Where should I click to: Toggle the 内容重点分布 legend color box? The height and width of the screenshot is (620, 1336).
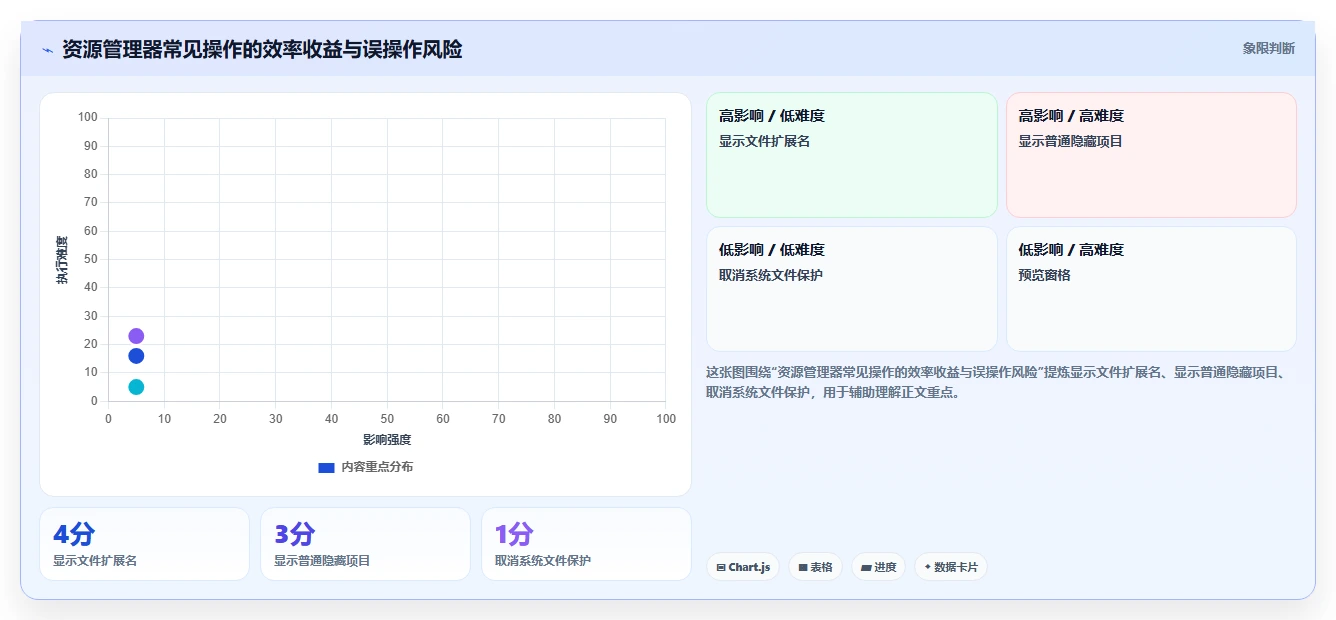pos(326,467)
